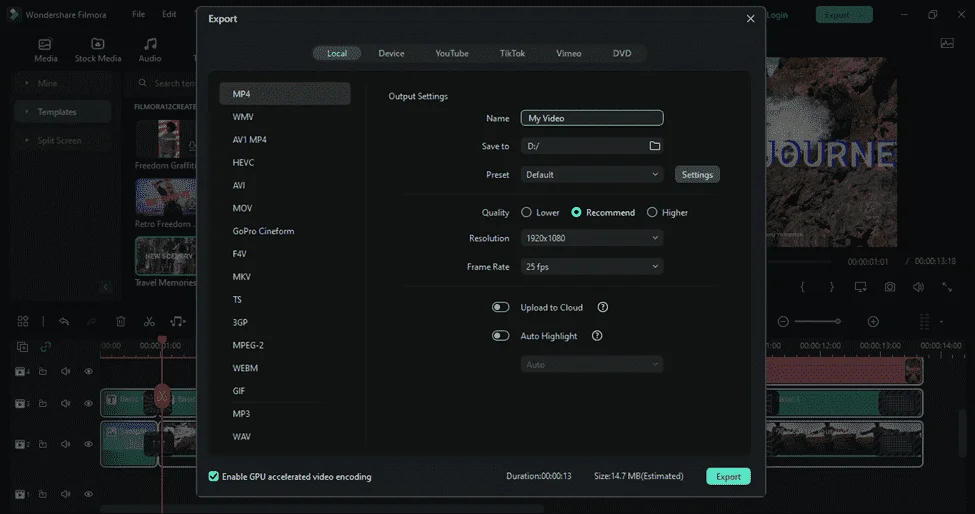Screen dimensions: 975x514
Task: Switch to the TikTok export tab
Action: (x=512, y=53)
